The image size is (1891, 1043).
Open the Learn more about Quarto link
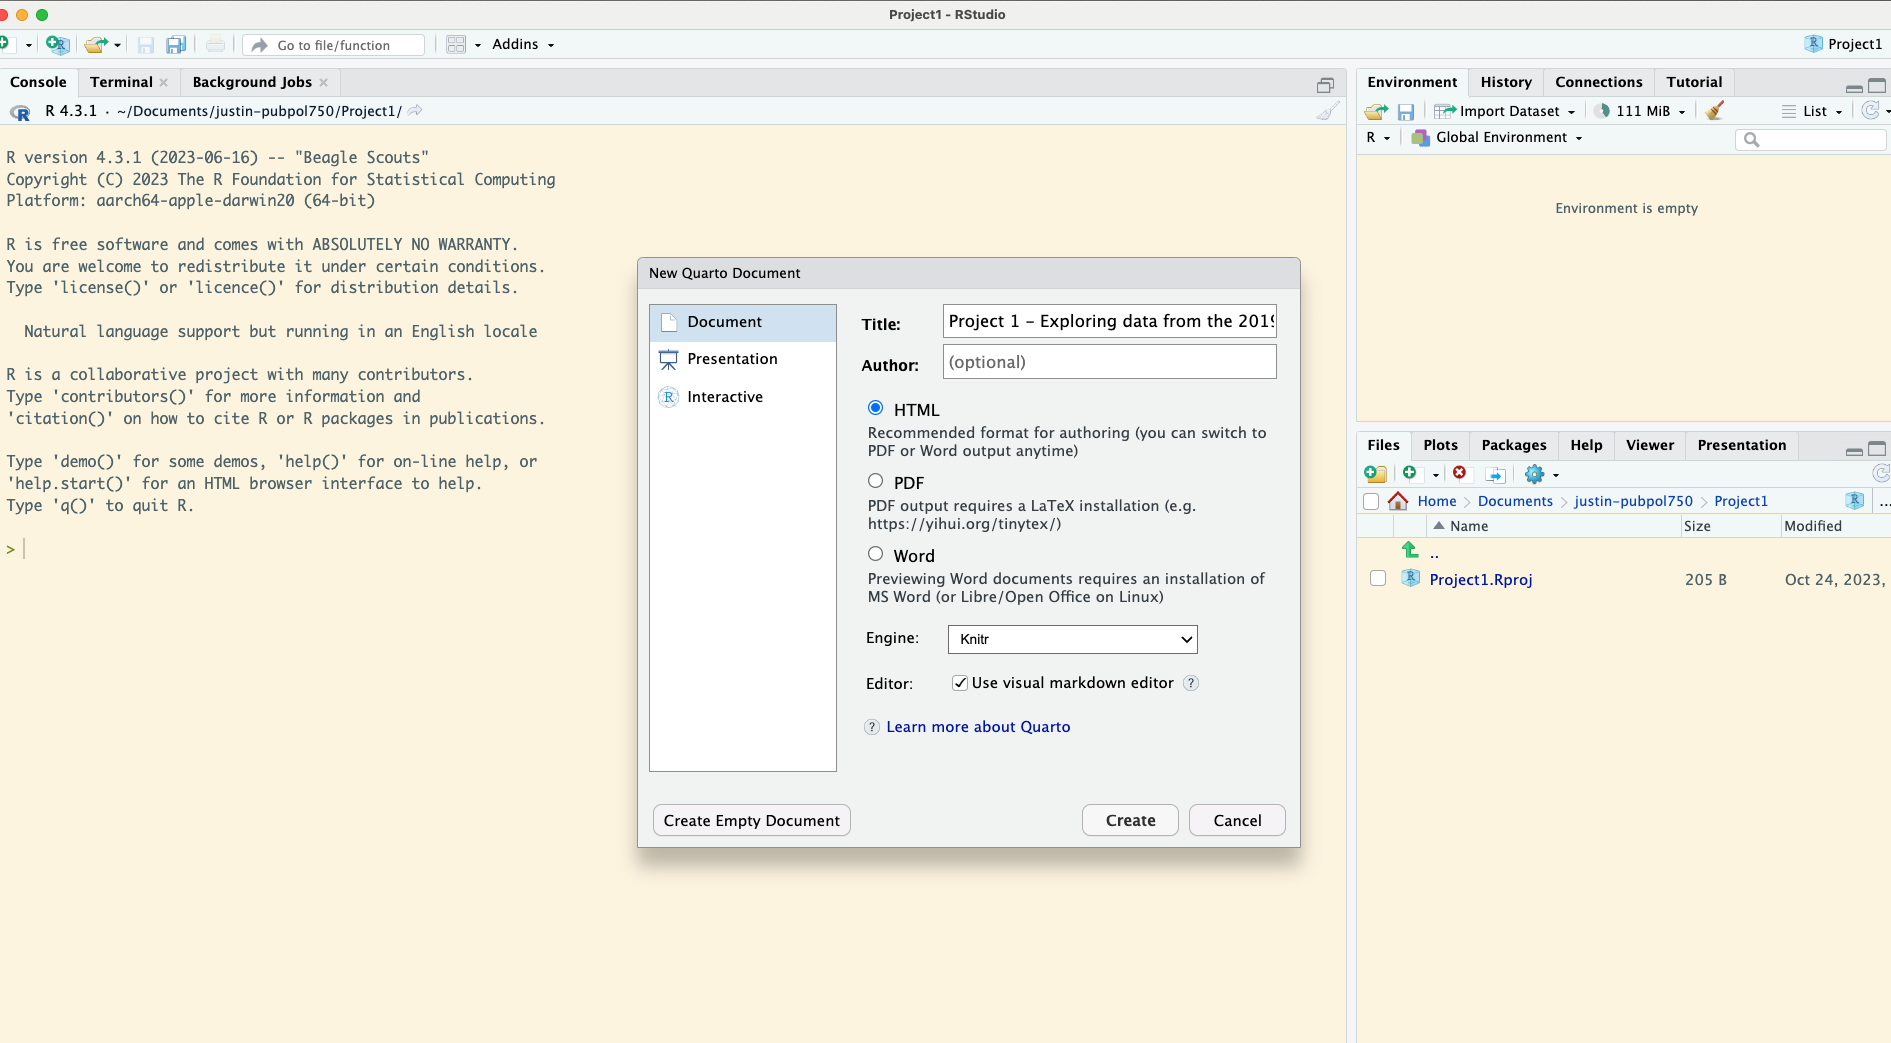tap(978, 727)
